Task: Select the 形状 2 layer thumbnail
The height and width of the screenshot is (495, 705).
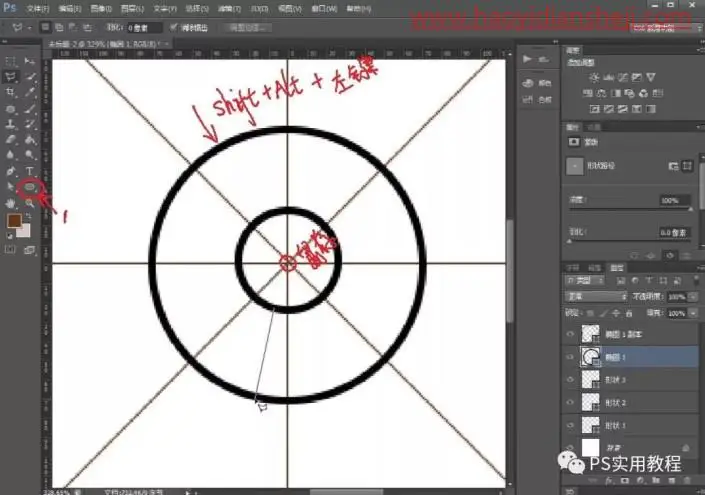Action: 590,402
